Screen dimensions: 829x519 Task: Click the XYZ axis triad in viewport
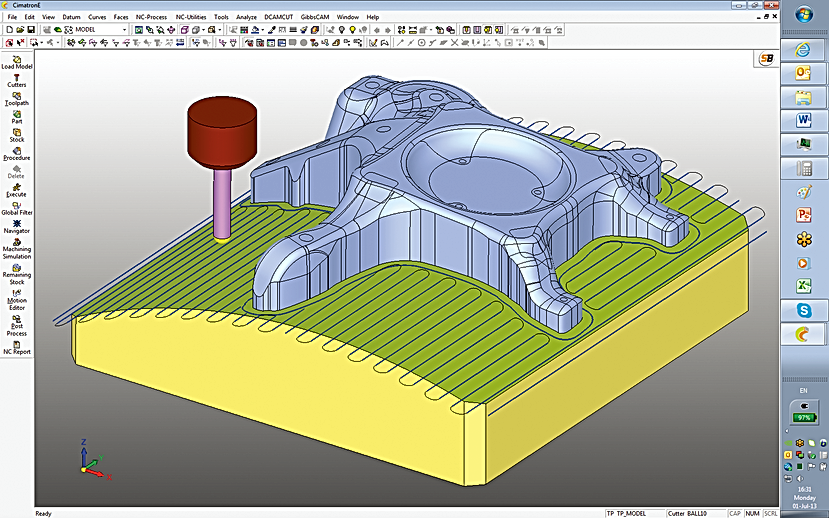[94, 459]
